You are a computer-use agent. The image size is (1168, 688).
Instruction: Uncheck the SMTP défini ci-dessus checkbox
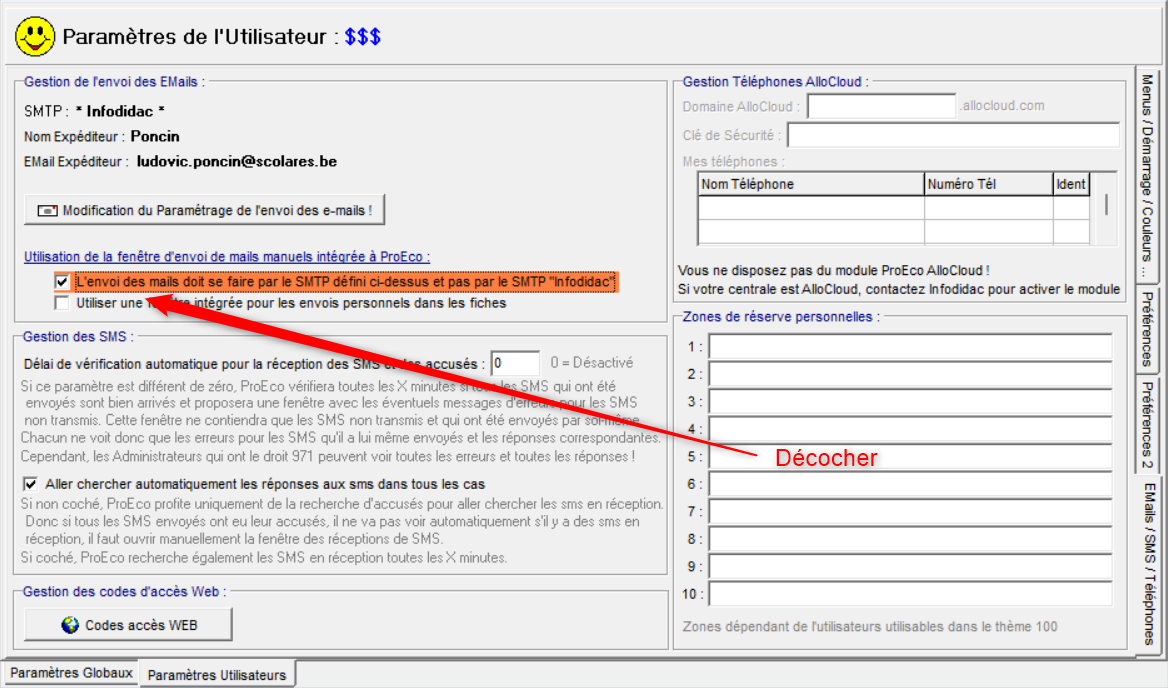(63, 283)
